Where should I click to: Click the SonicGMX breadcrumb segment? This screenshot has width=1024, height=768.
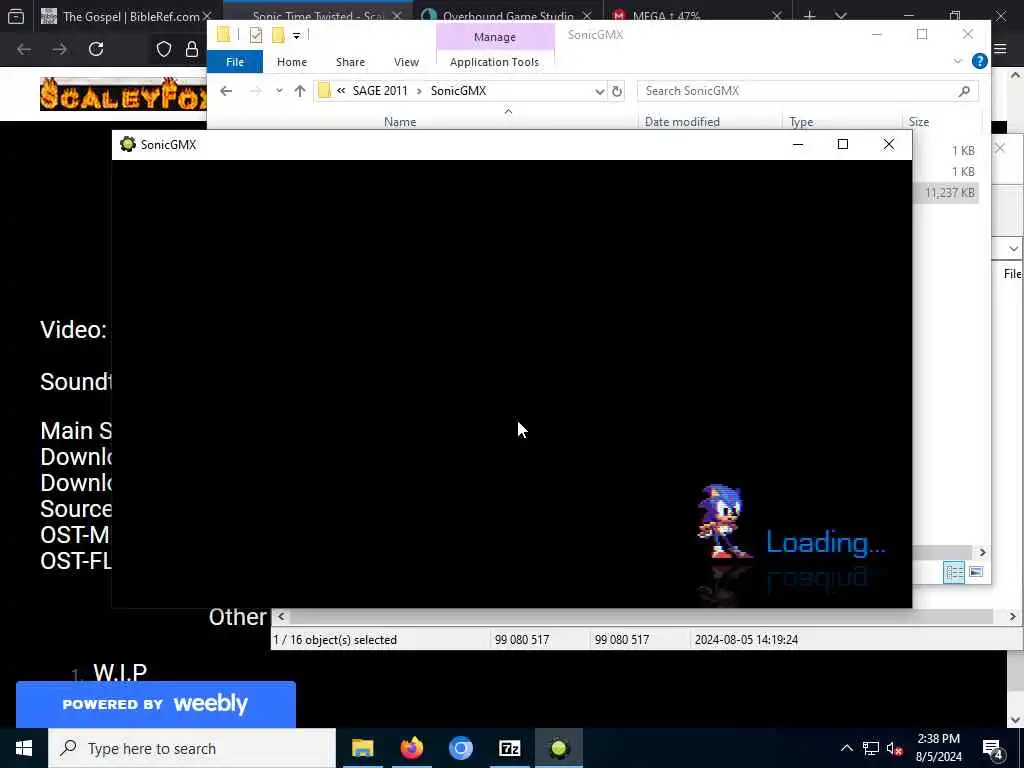[x=458, y=91]
